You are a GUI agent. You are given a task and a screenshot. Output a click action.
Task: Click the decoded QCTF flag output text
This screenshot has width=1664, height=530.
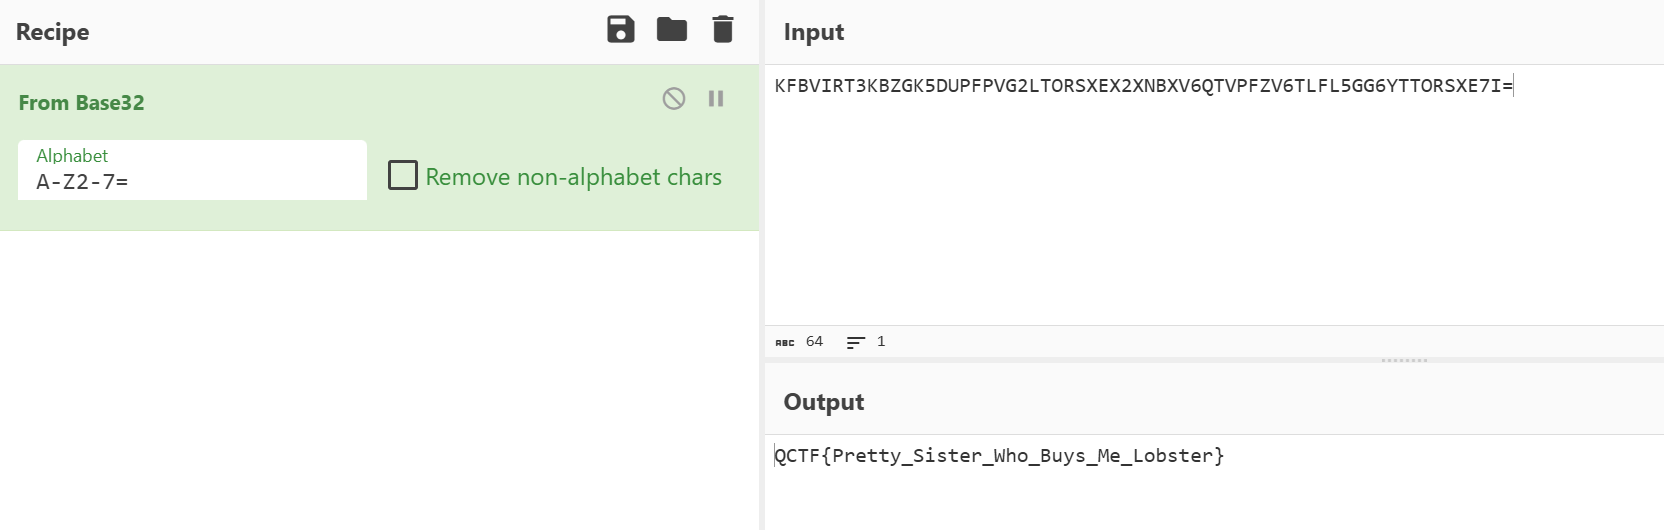tap(999, 456)
